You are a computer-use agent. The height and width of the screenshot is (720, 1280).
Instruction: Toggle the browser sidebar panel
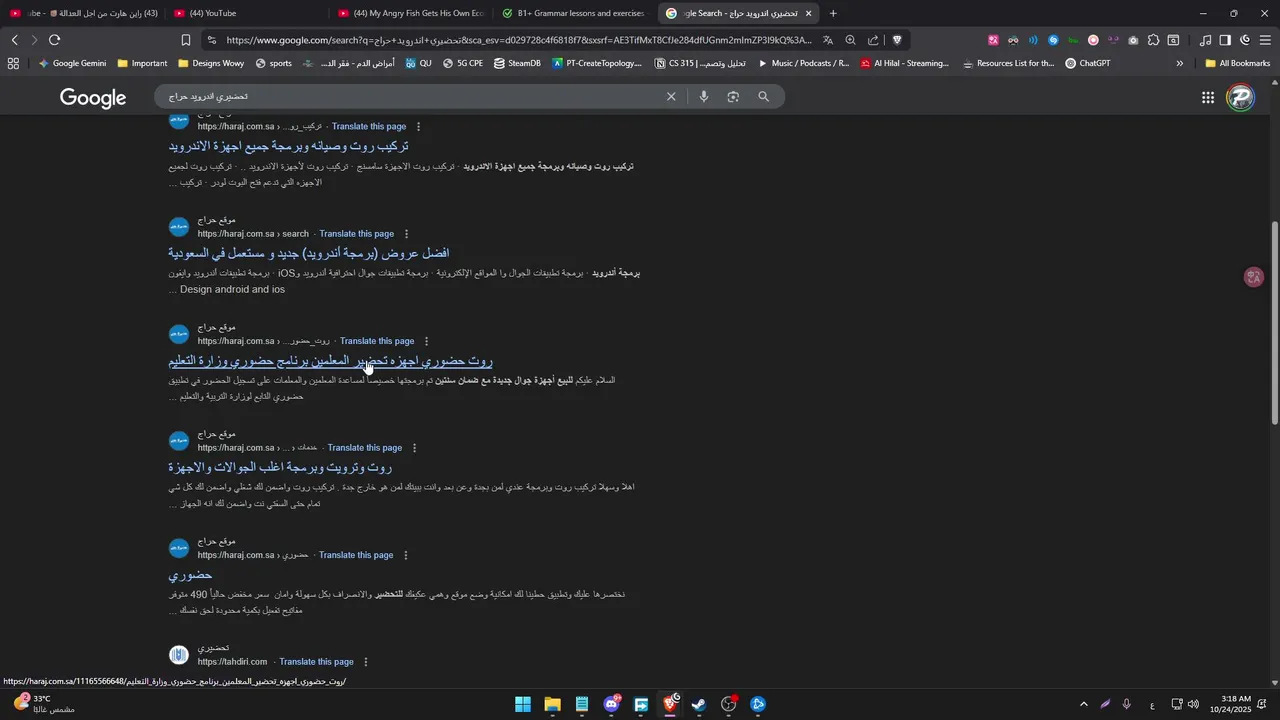[1225, 40]
